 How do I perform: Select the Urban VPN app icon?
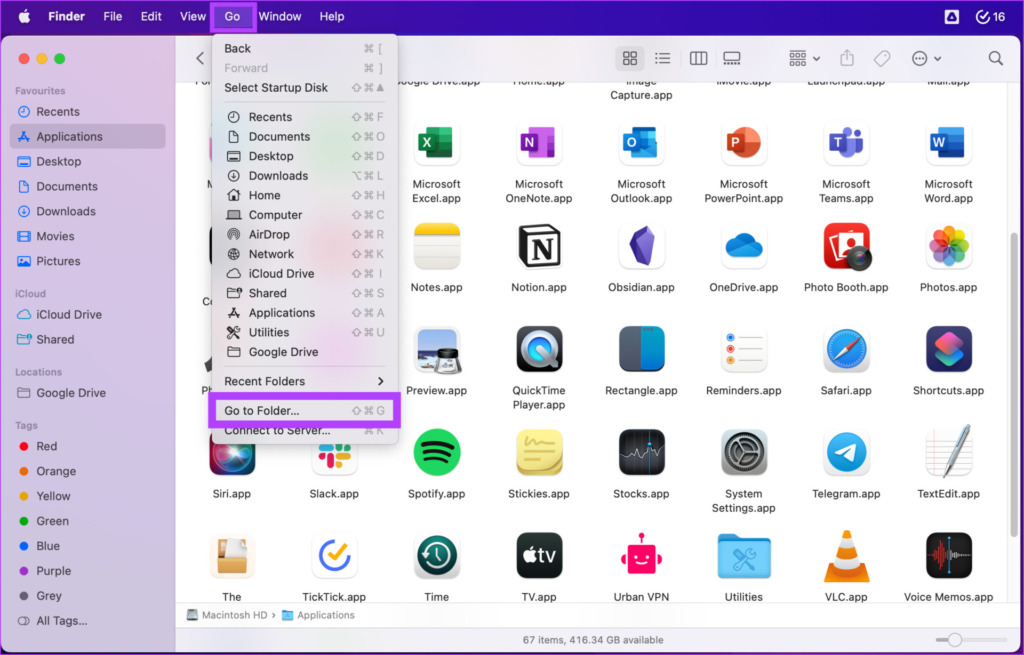point(641,556)
